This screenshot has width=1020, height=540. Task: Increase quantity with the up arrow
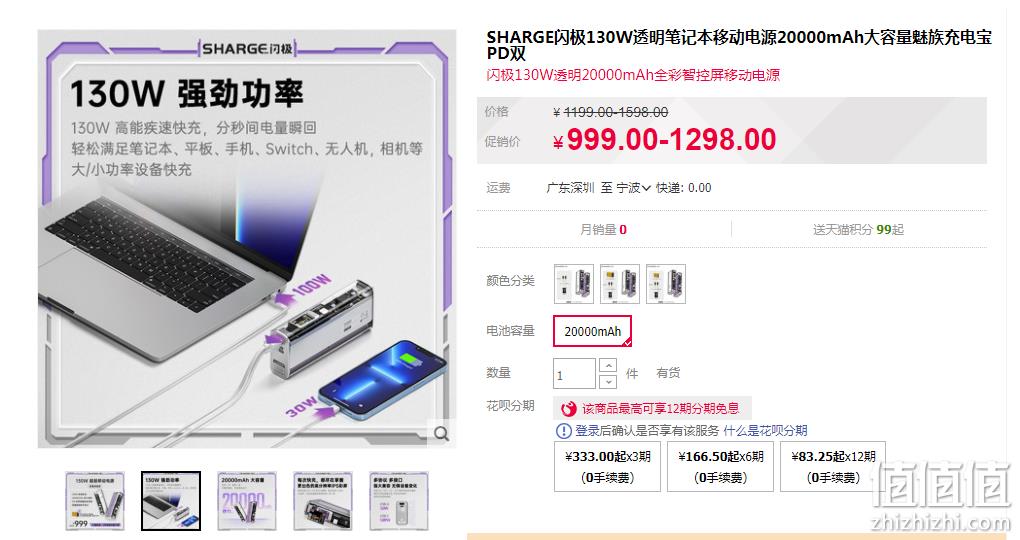tap(608, 365)
